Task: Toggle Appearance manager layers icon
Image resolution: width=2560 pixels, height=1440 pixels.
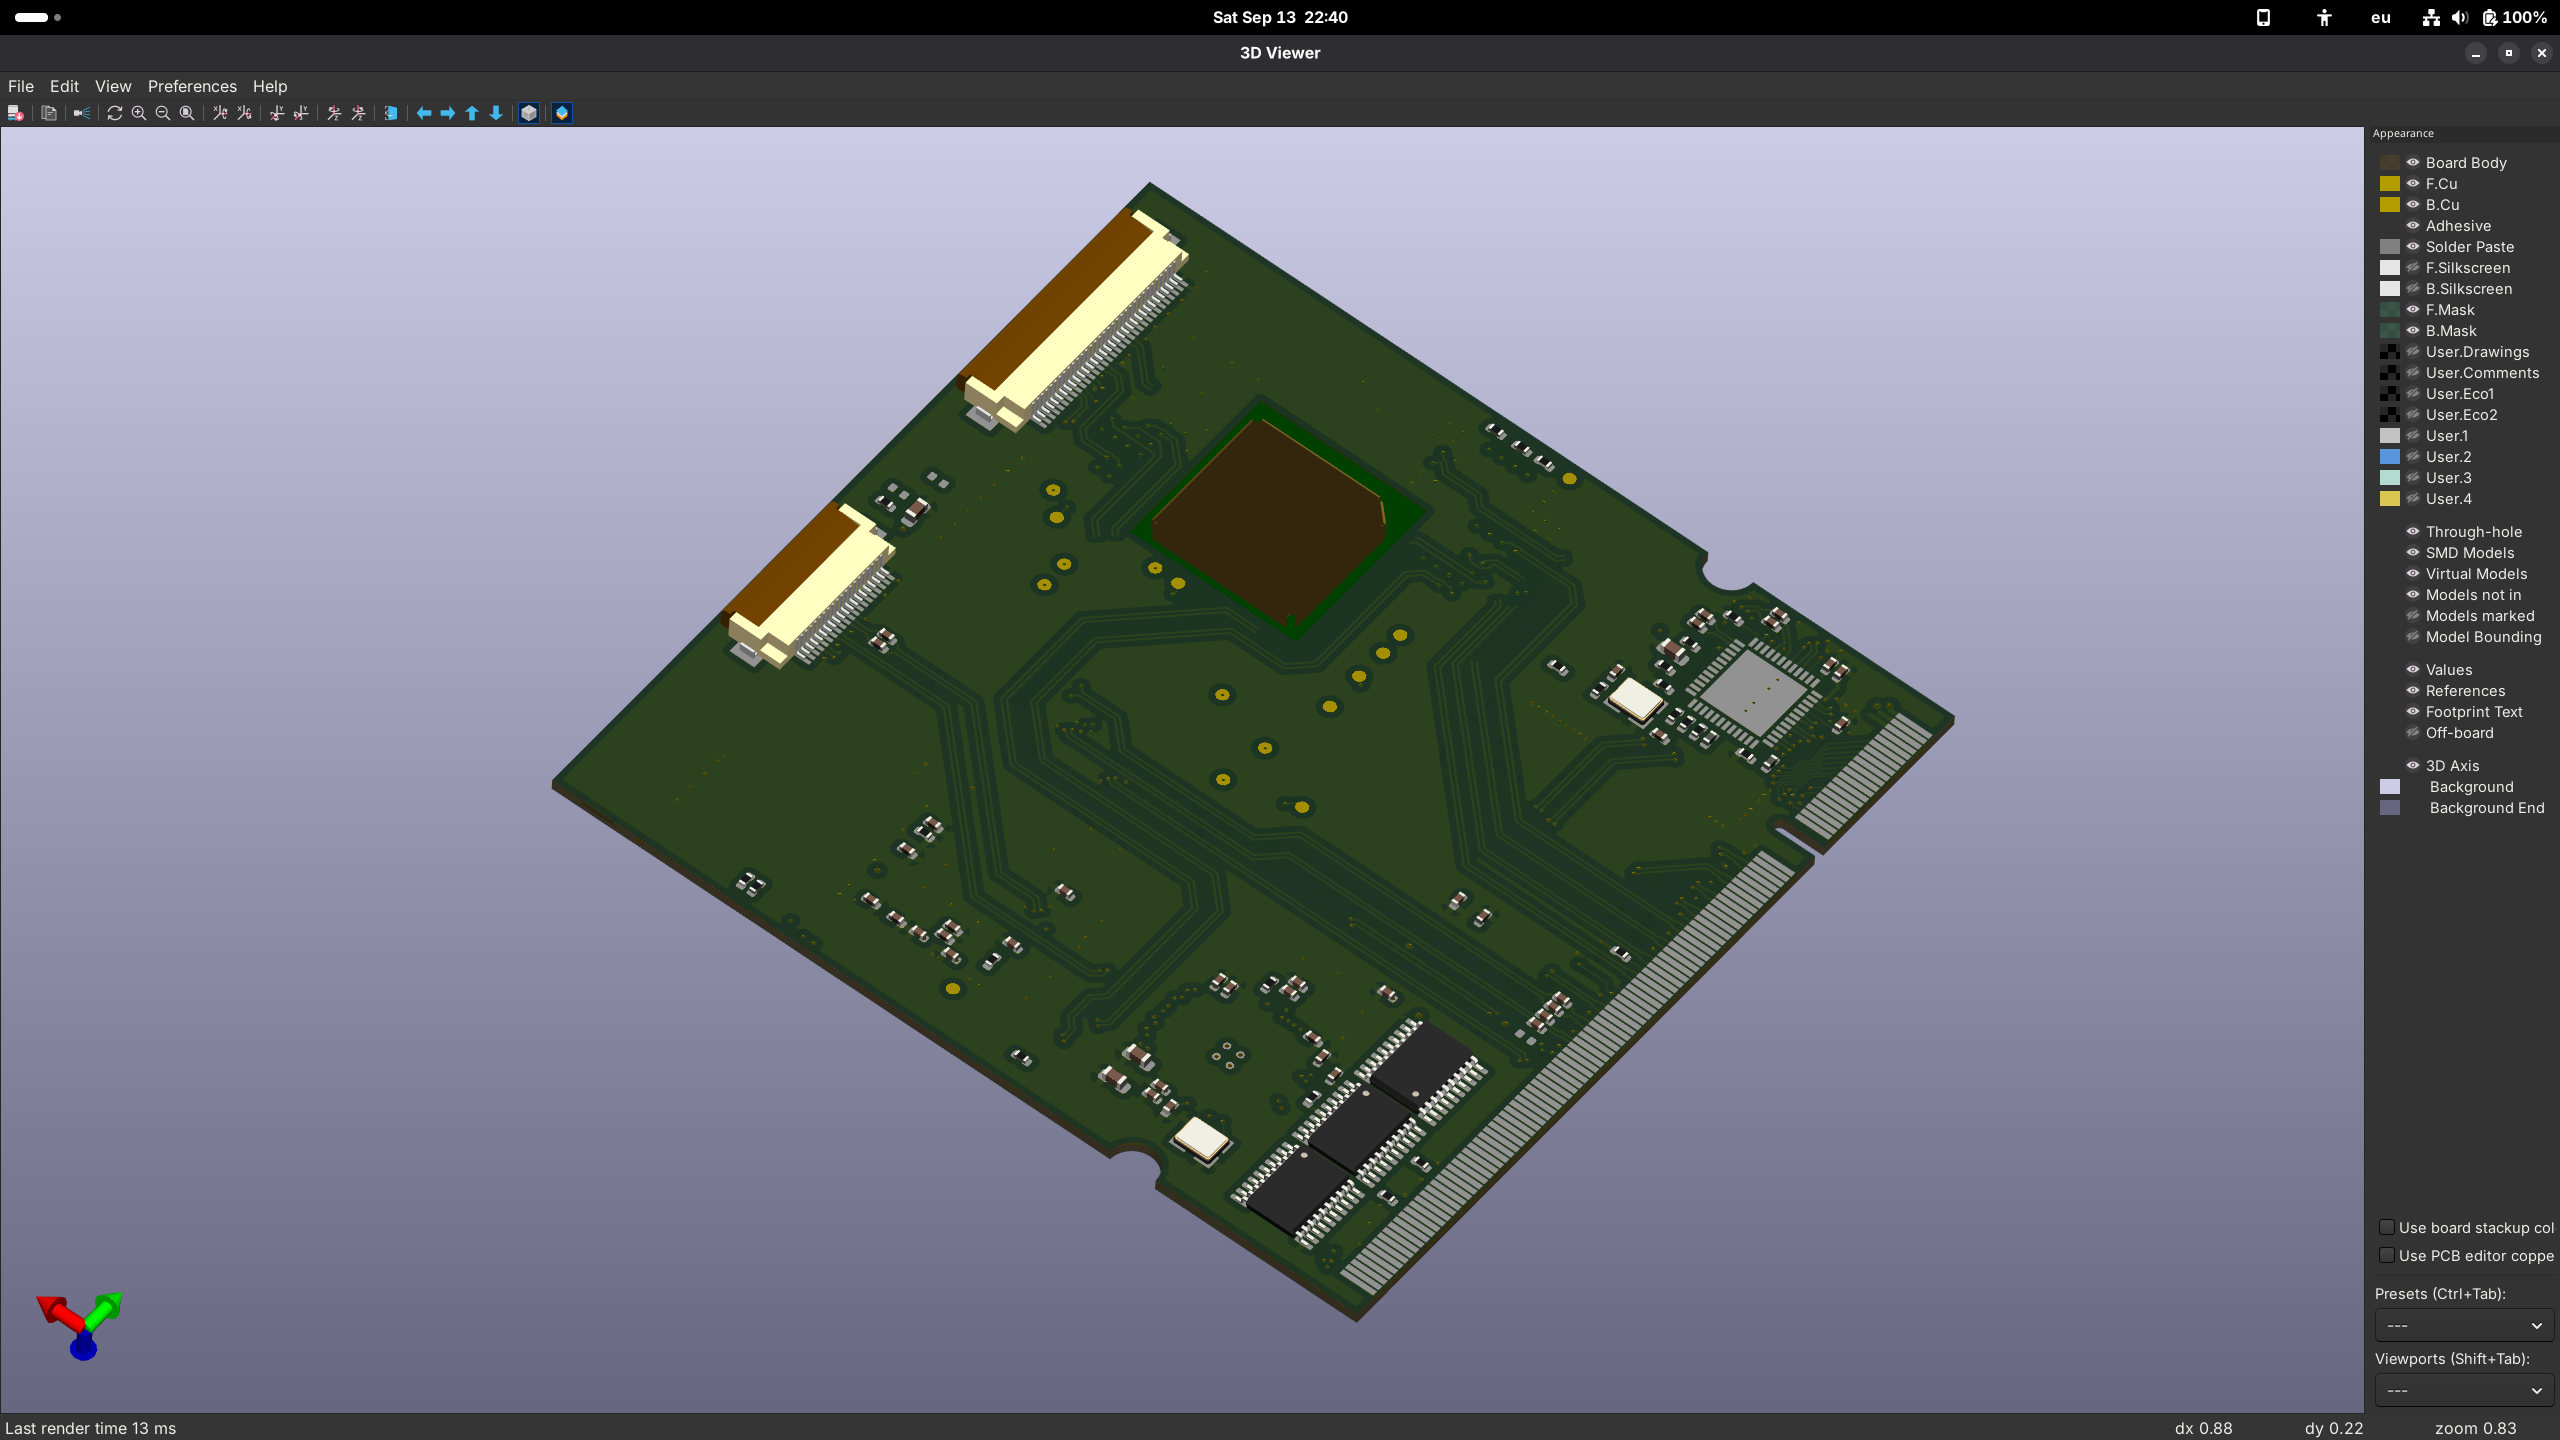Action: (x=562, y=113)
